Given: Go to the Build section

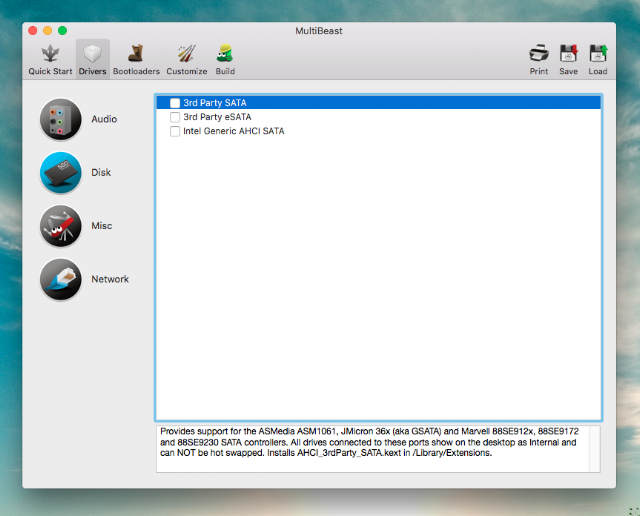Looking at the screenshot, I should pos(225,53).
